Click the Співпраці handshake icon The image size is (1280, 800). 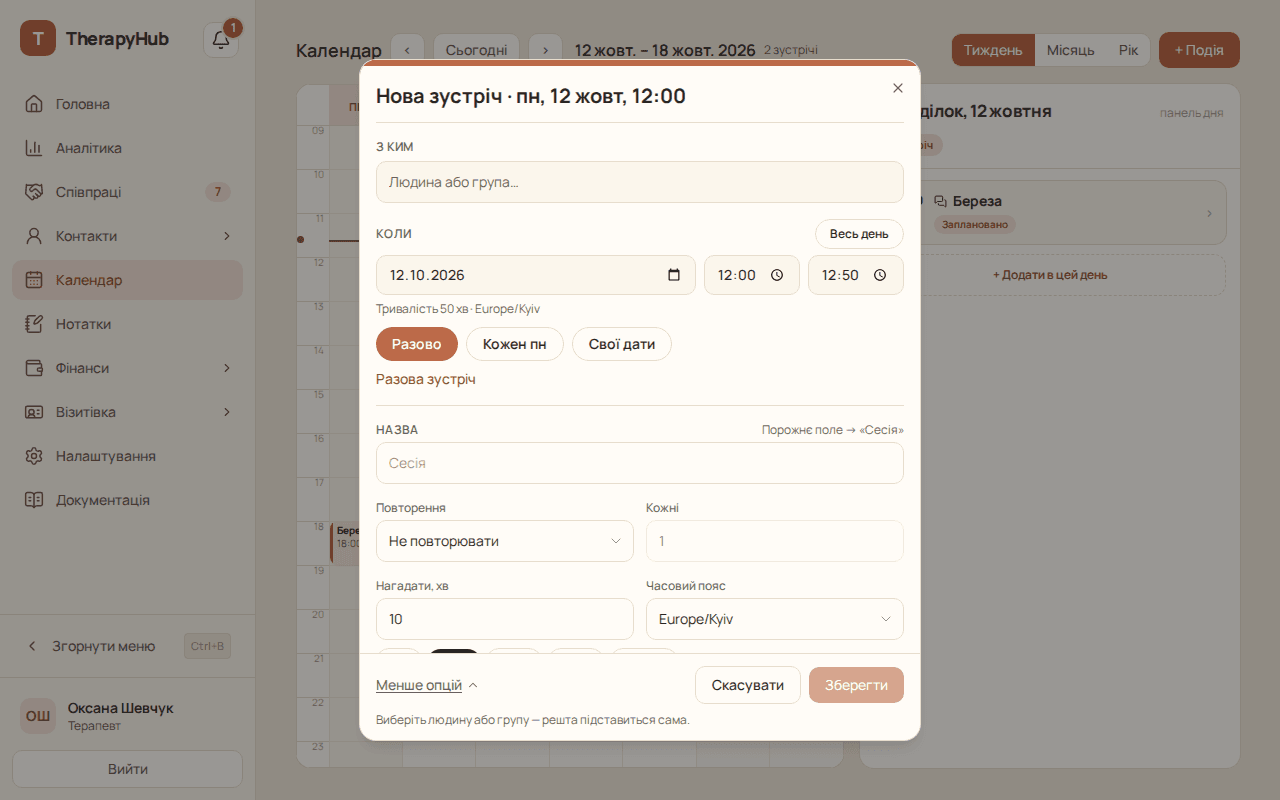click(34, 192)
